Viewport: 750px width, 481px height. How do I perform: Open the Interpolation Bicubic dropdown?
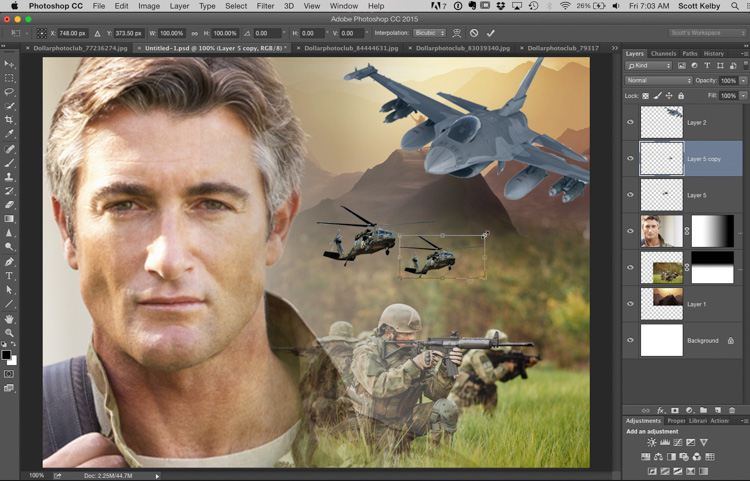point(430,33)
